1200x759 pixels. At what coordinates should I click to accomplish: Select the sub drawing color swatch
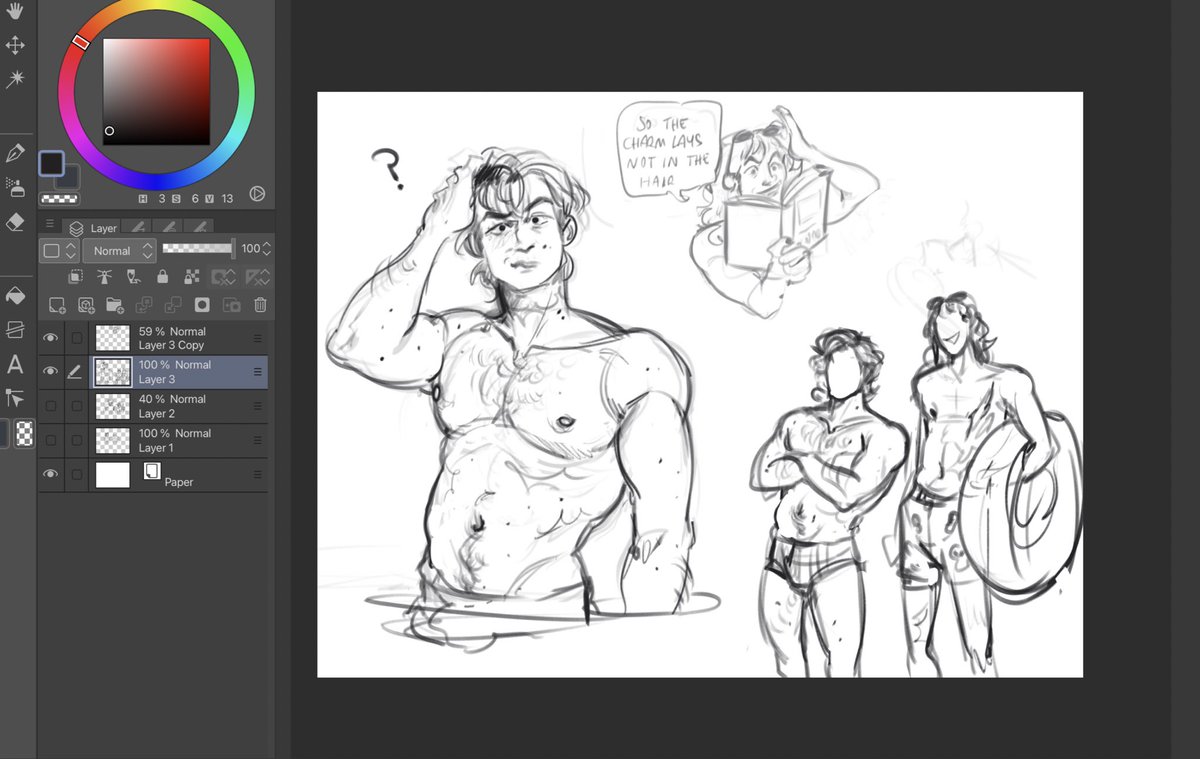69,178
